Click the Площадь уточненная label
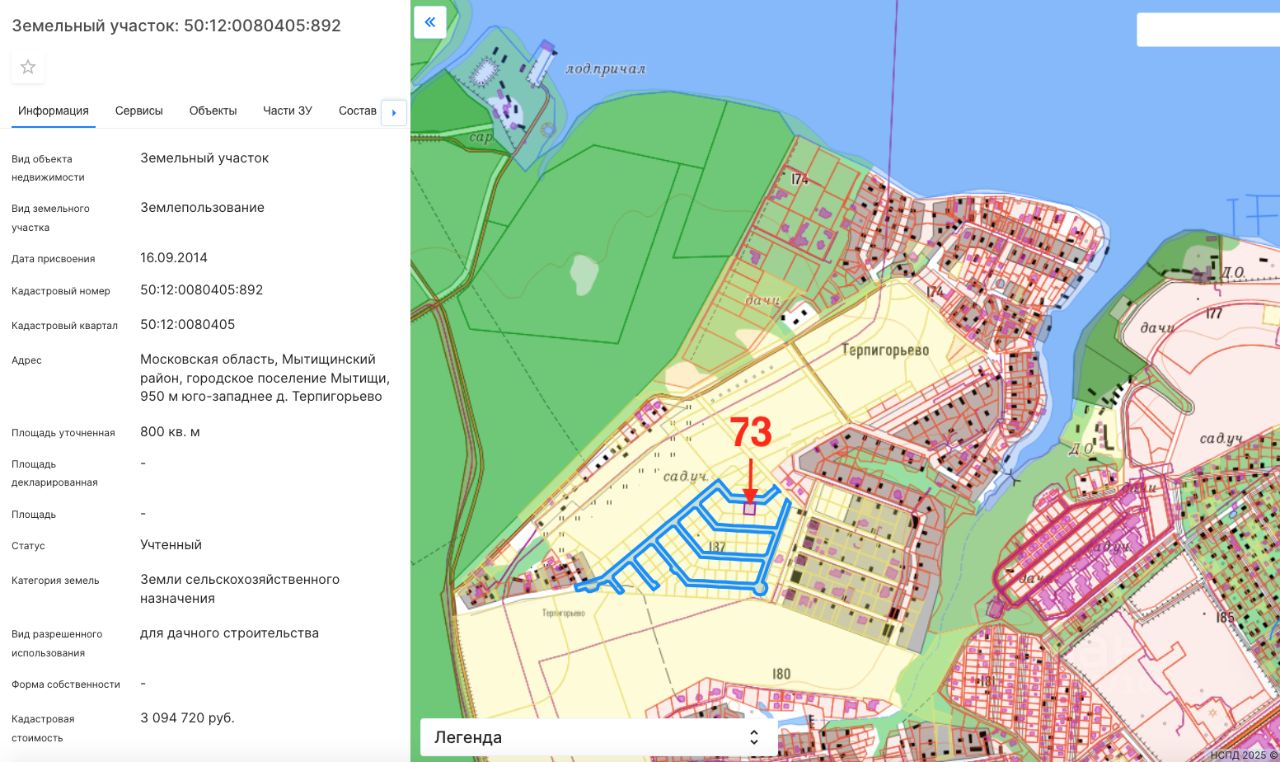Screen dimensions: 1280x762 pyautogui.click(x=63, y=433)
